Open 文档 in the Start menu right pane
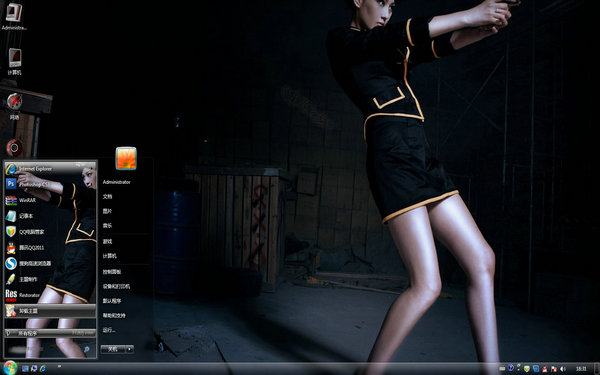The height and width of the screenshot is (375, 600). (108, 196)
